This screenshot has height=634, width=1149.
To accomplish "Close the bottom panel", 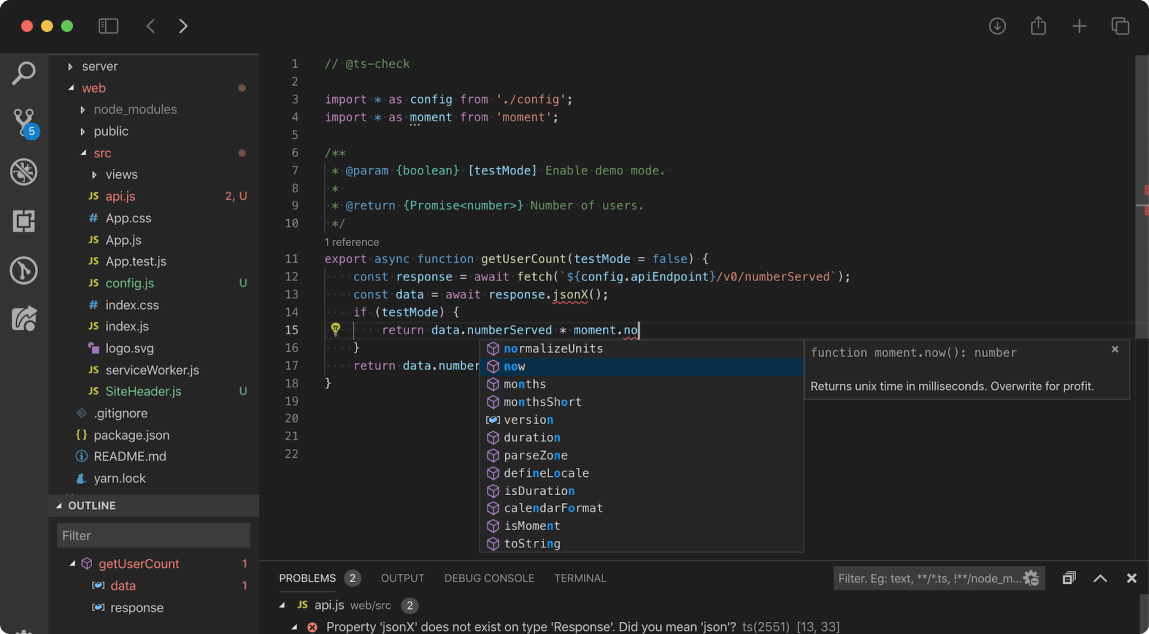I will click(1131, 578).
